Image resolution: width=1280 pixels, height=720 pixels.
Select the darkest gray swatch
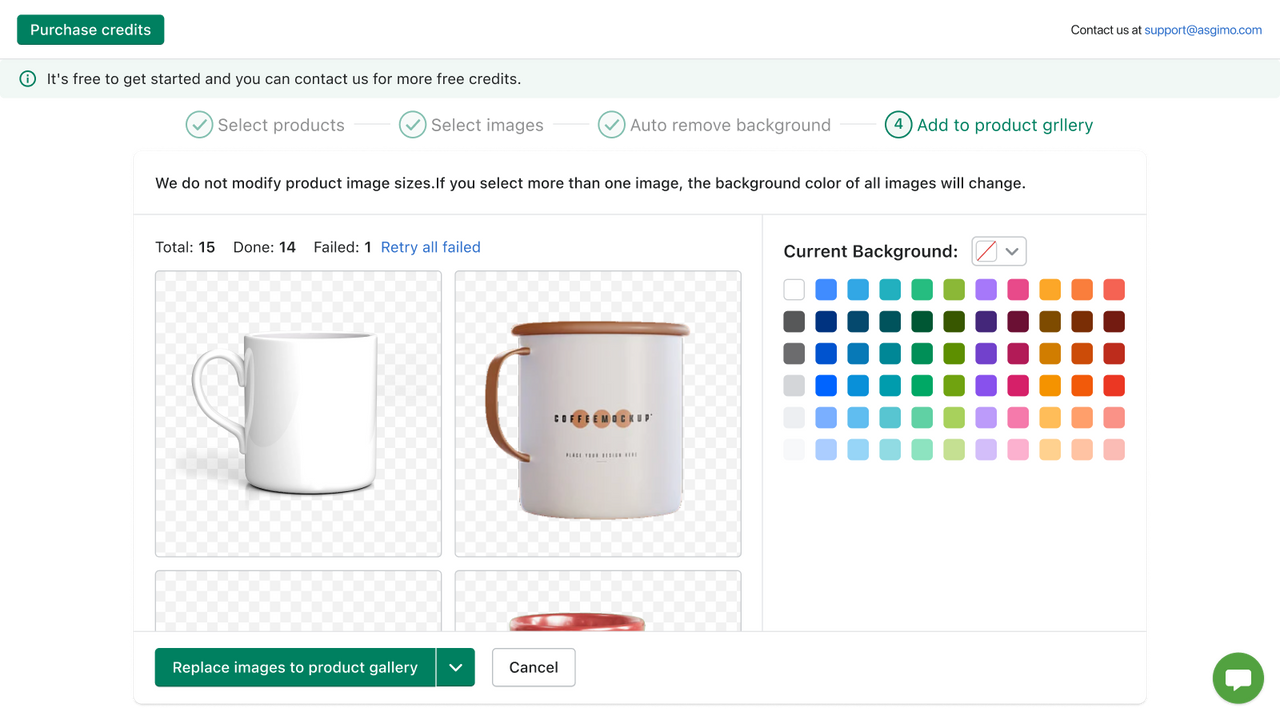point(794,322)
